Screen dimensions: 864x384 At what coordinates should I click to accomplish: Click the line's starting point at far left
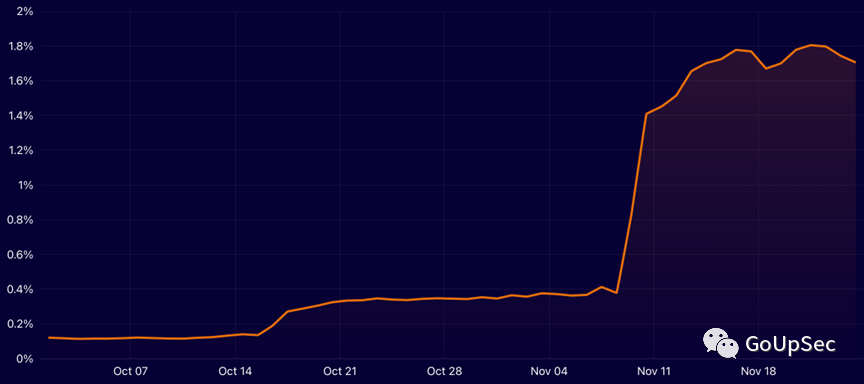point(49,337)
